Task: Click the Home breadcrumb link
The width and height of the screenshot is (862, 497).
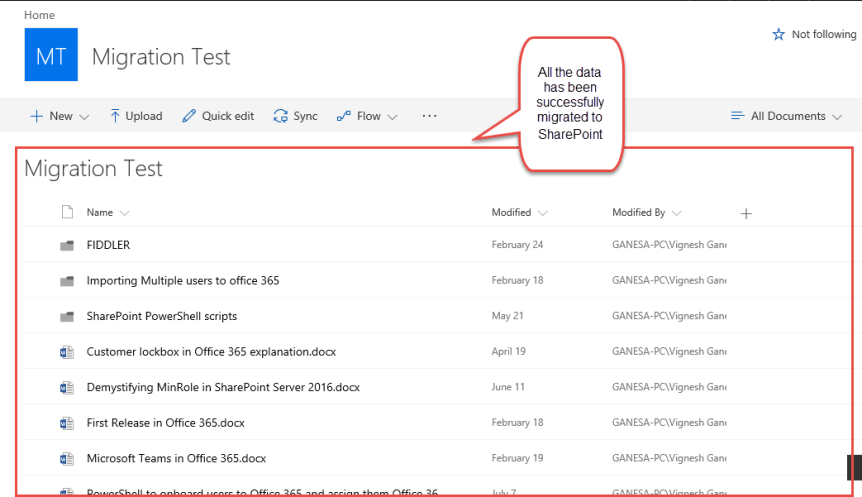Action: (39, 15)
